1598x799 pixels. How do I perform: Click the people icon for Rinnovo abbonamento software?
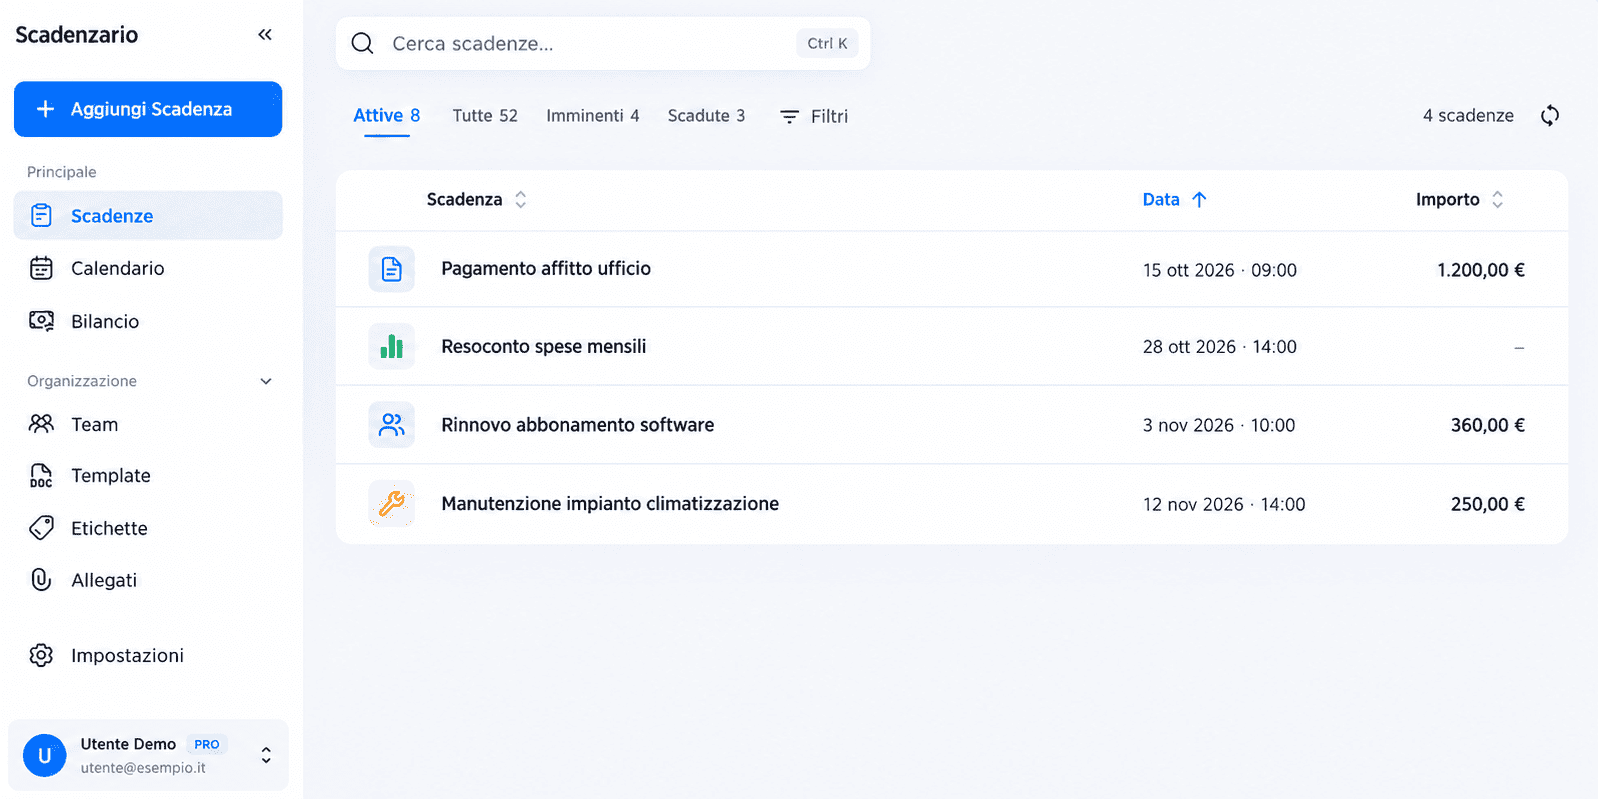click(x=392, y=425)
